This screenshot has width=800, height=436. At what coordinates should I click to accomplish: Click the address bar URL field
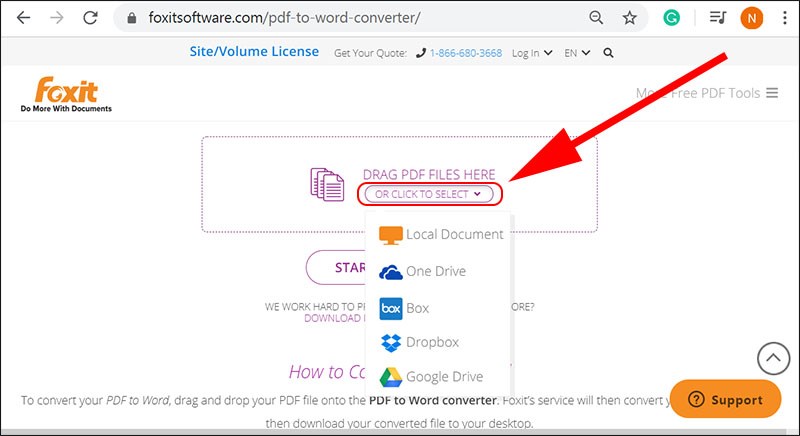coord(357,18)
